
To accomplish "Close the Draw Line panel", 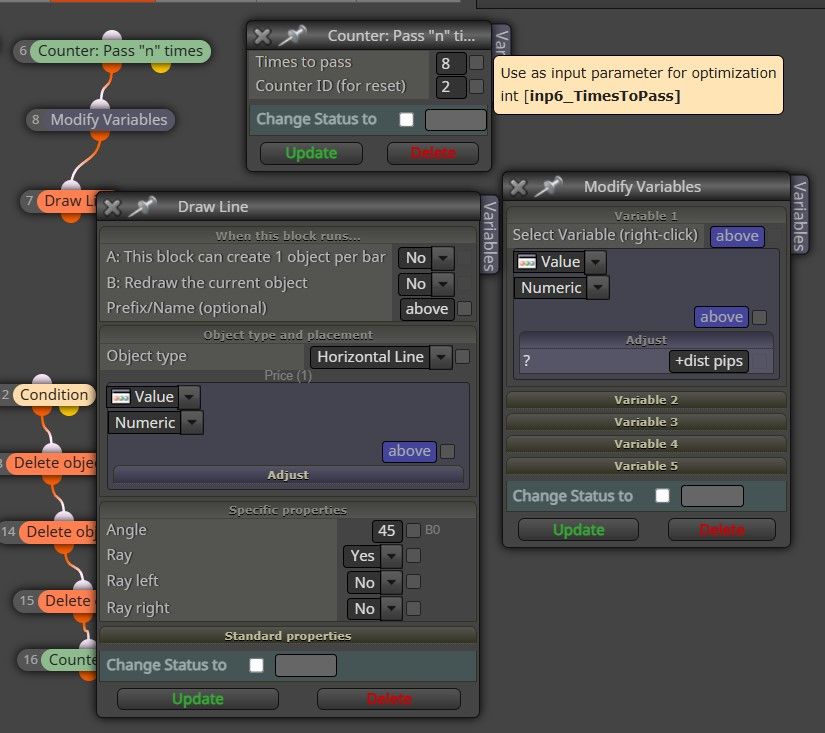I will click(112, 207).
